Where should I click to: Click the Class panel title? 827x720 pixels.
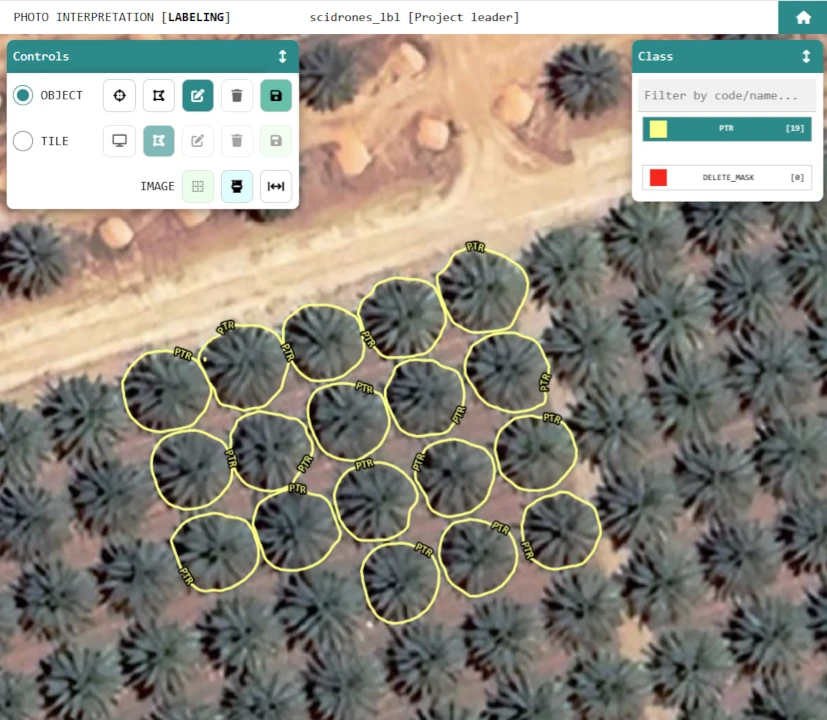pyautogui.click(x=655, y=56)
